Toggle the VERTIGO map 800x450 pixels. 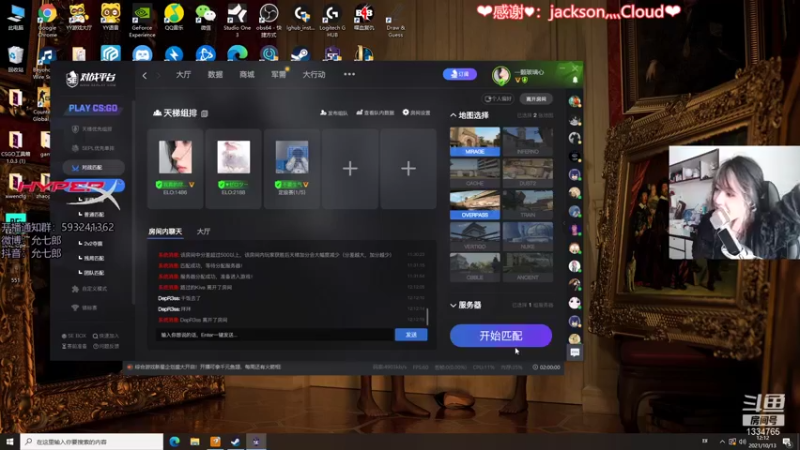(x=474, y=236)
